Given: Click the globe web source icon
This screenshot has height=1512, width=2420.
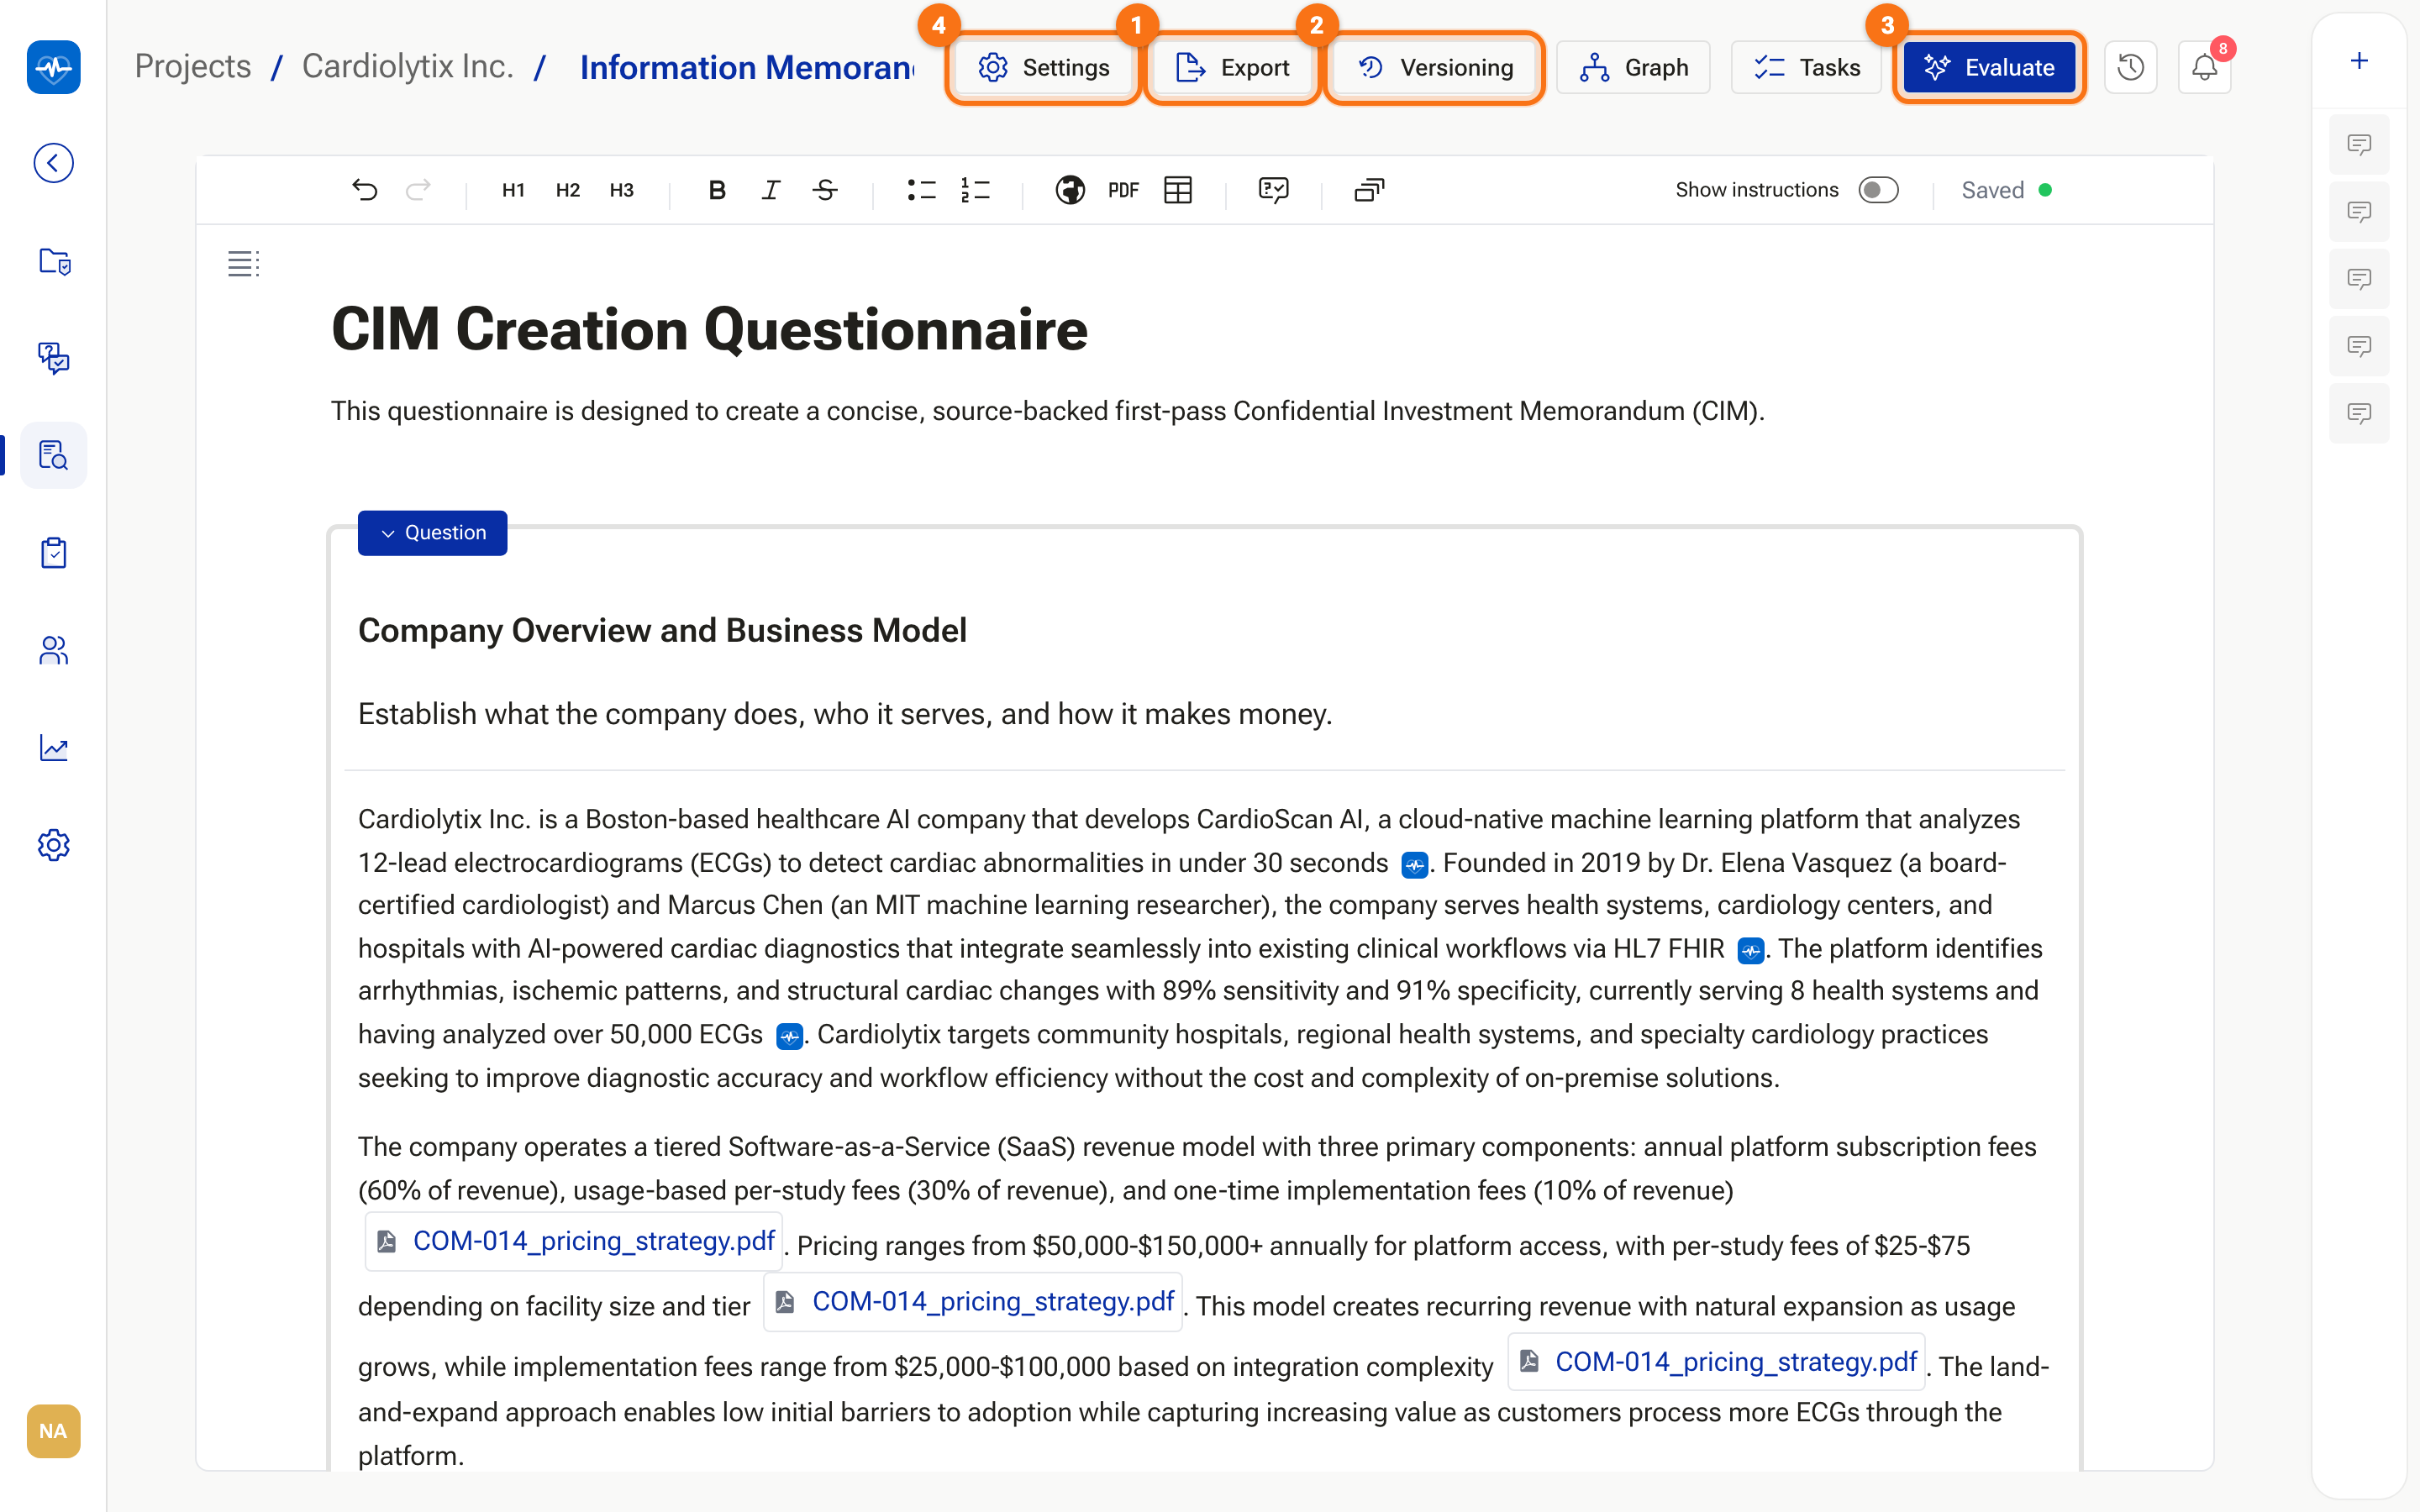Looking at the screenshot, I should tap(1069, 190).
